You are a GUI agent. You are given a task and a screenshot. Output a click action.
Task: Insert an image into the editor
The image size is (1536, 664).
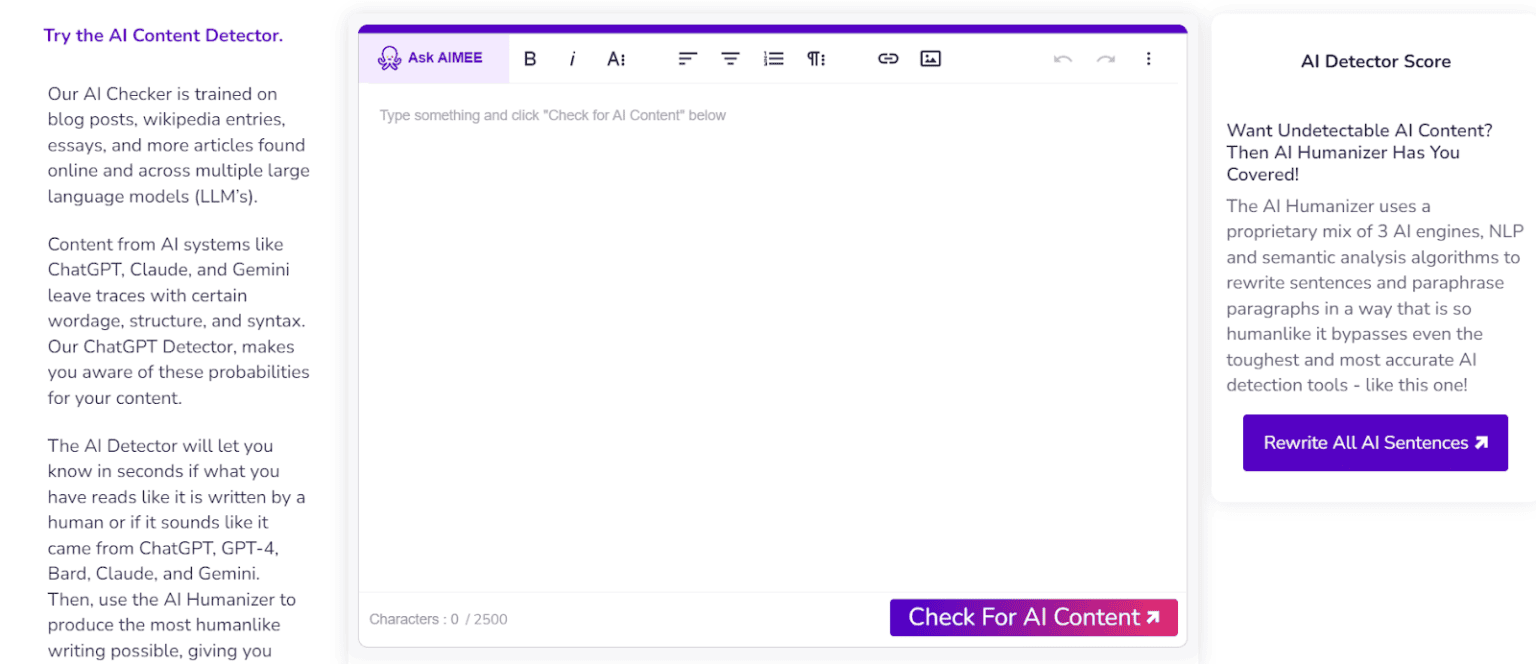coord(930,59)
